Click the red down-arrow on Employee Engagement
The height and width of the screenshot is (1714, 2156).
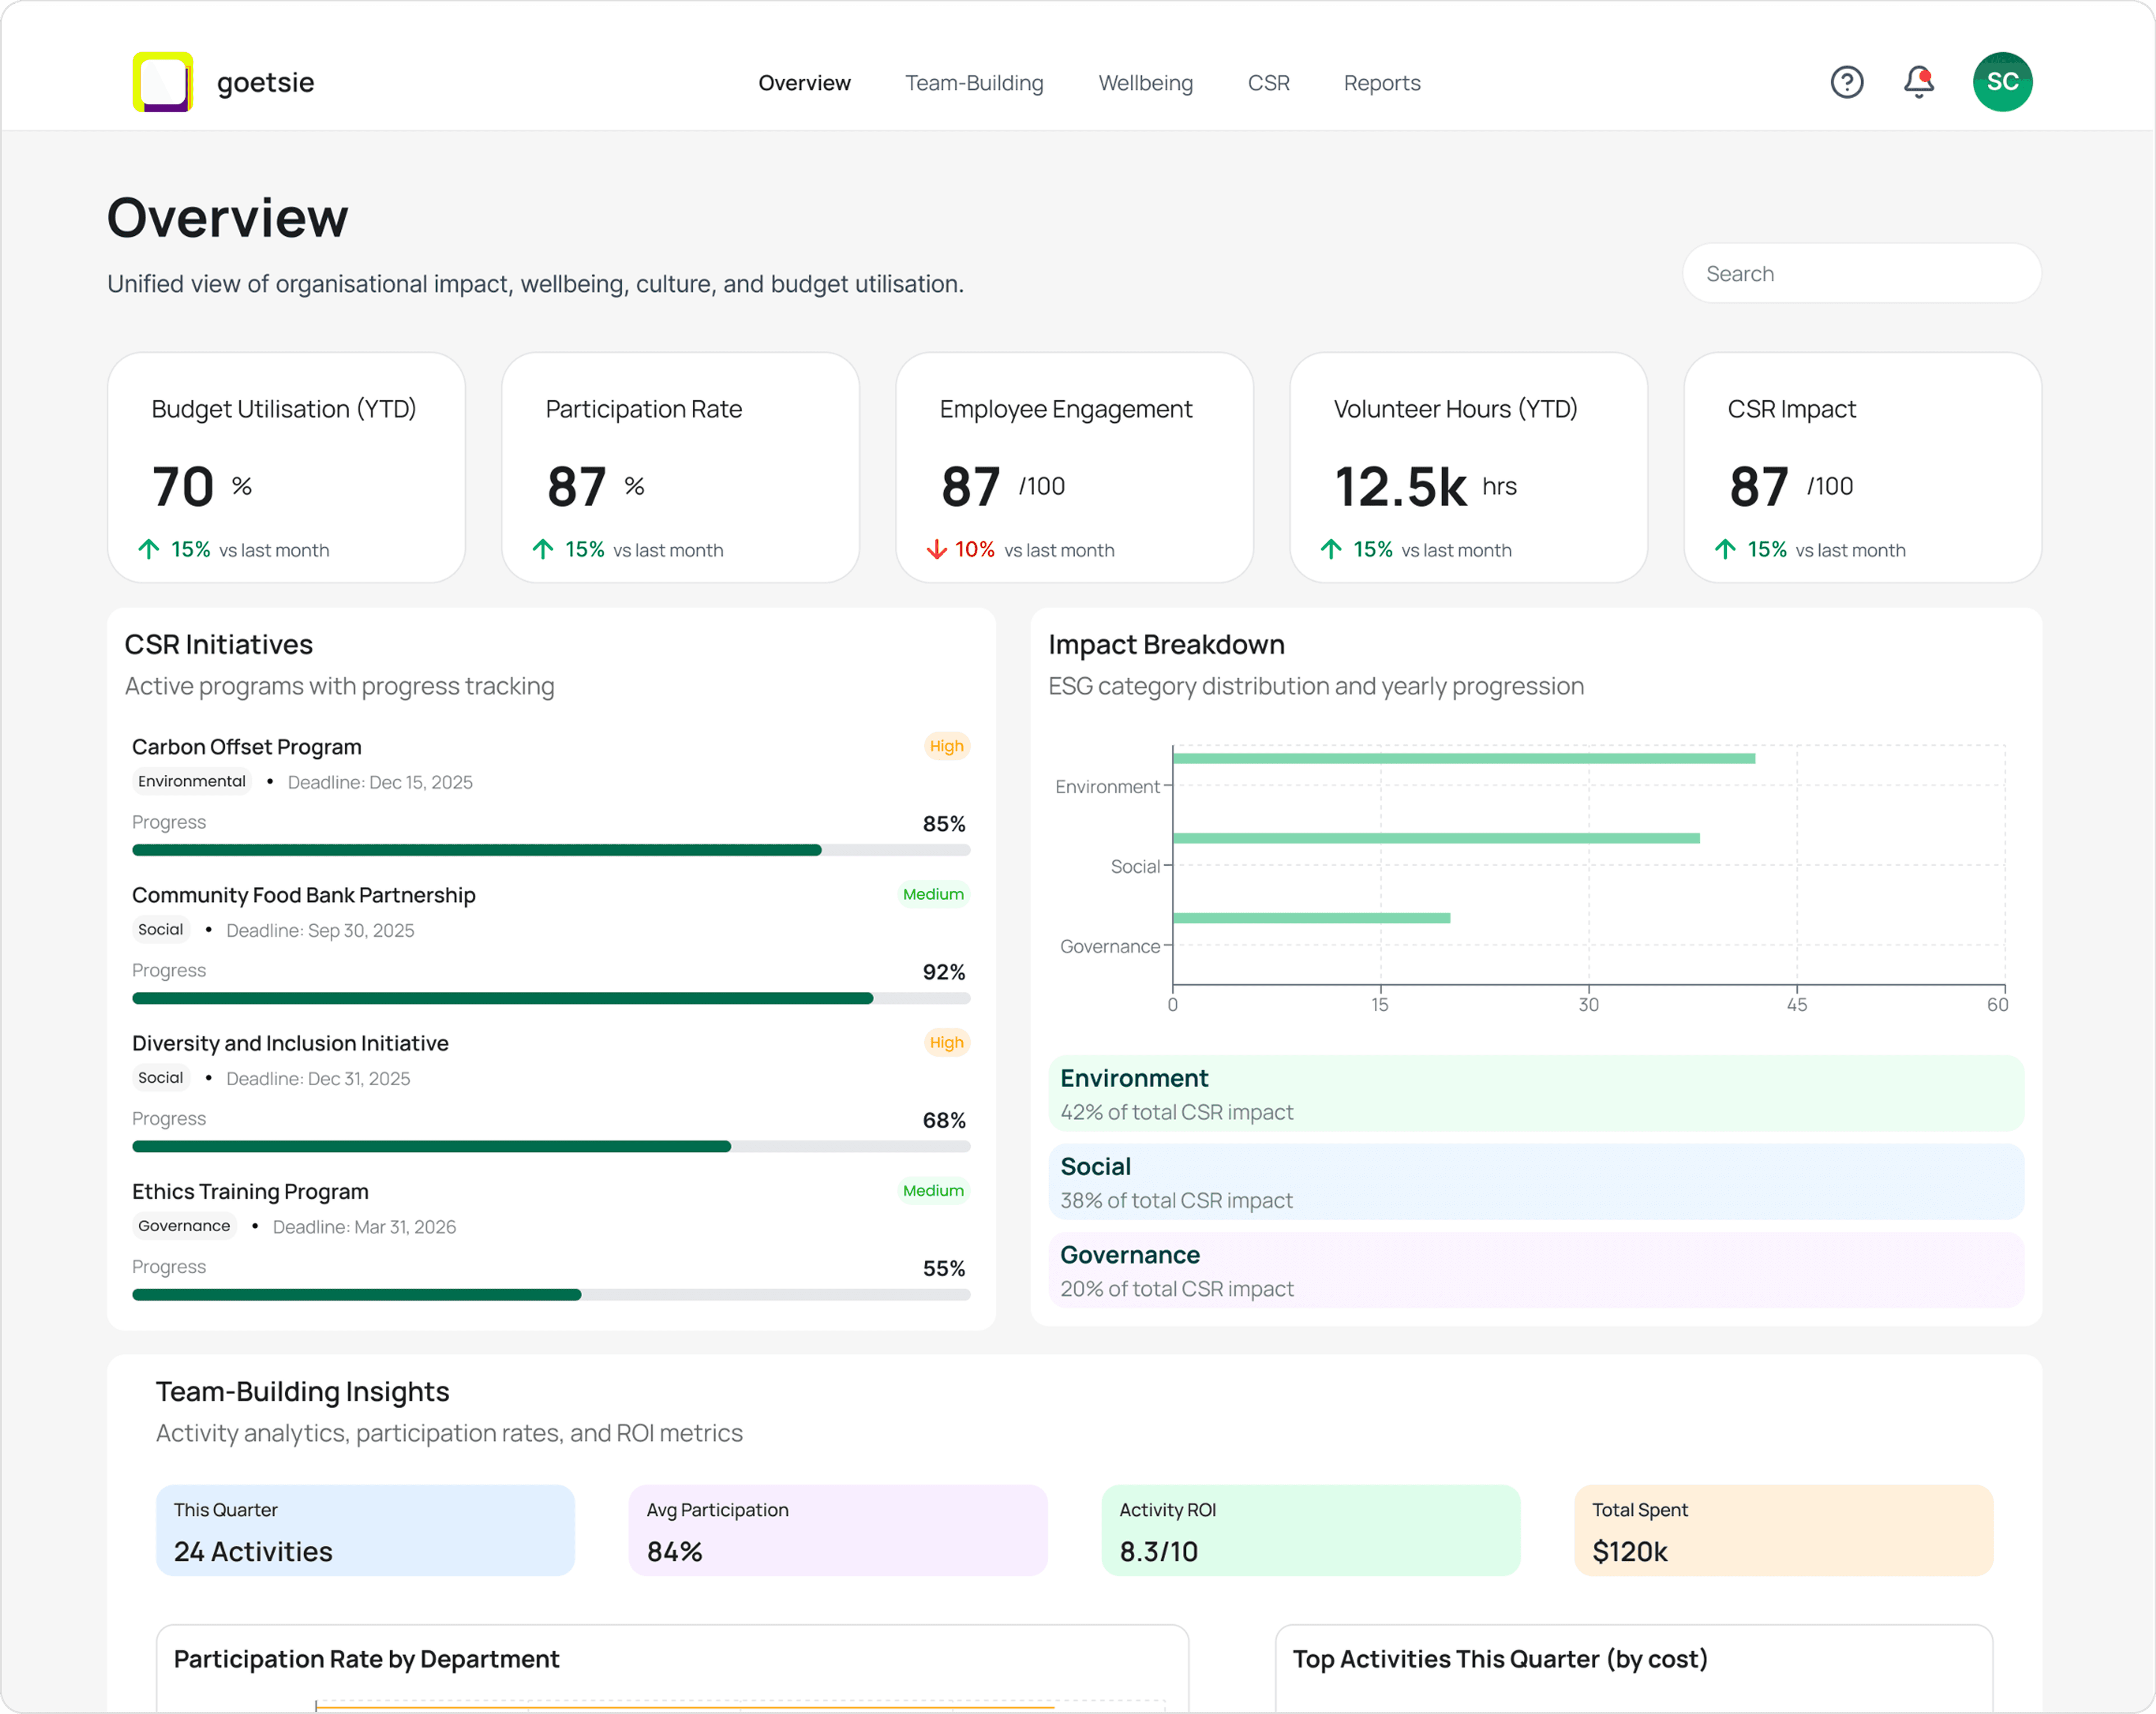[x=937, y=549]
